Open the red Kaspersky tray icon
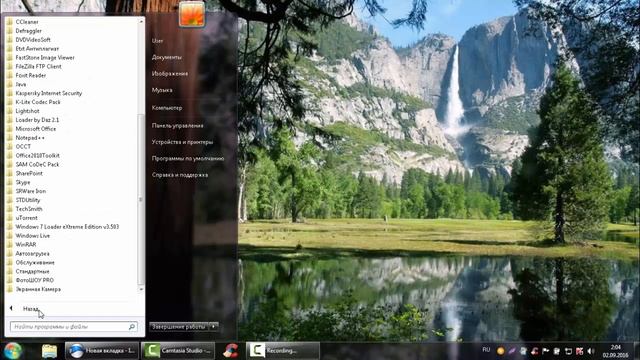Screen dimensions: 640x360 pos(579,351)
